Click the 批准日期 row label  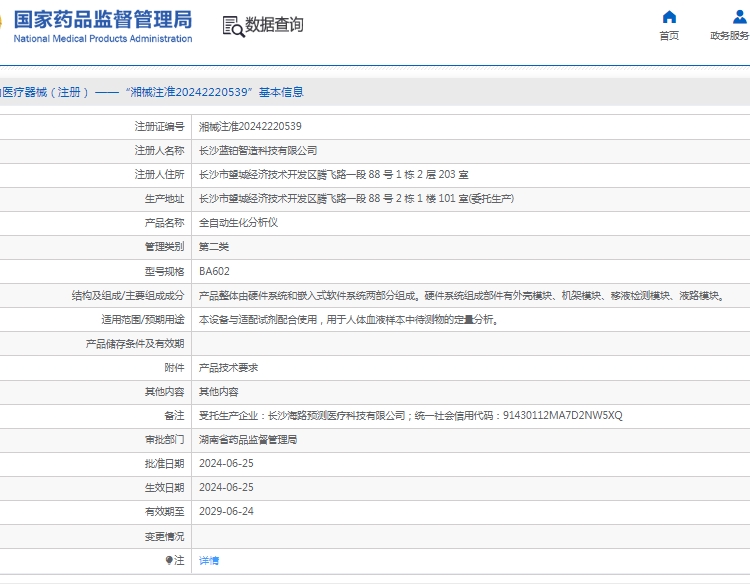pos(165,463)
